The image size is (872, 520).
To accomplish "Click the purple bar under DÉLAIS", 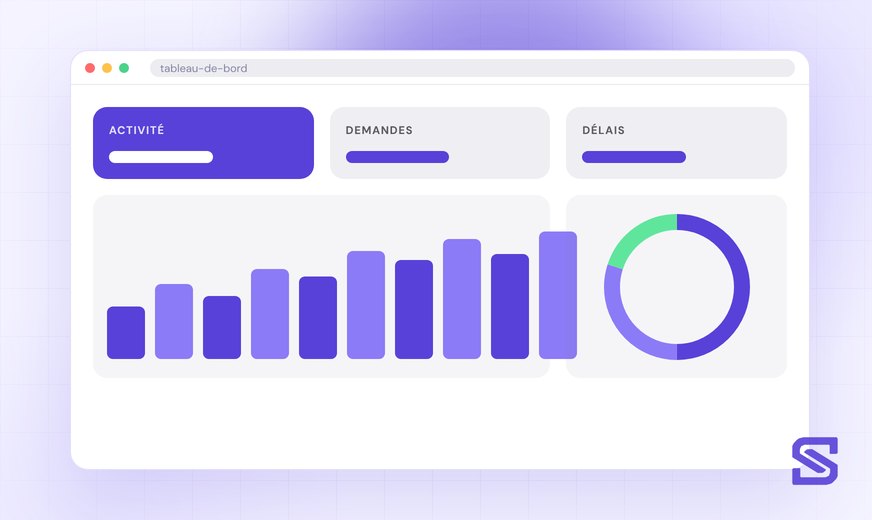I will pyautogui.click(x=634, y=157).
